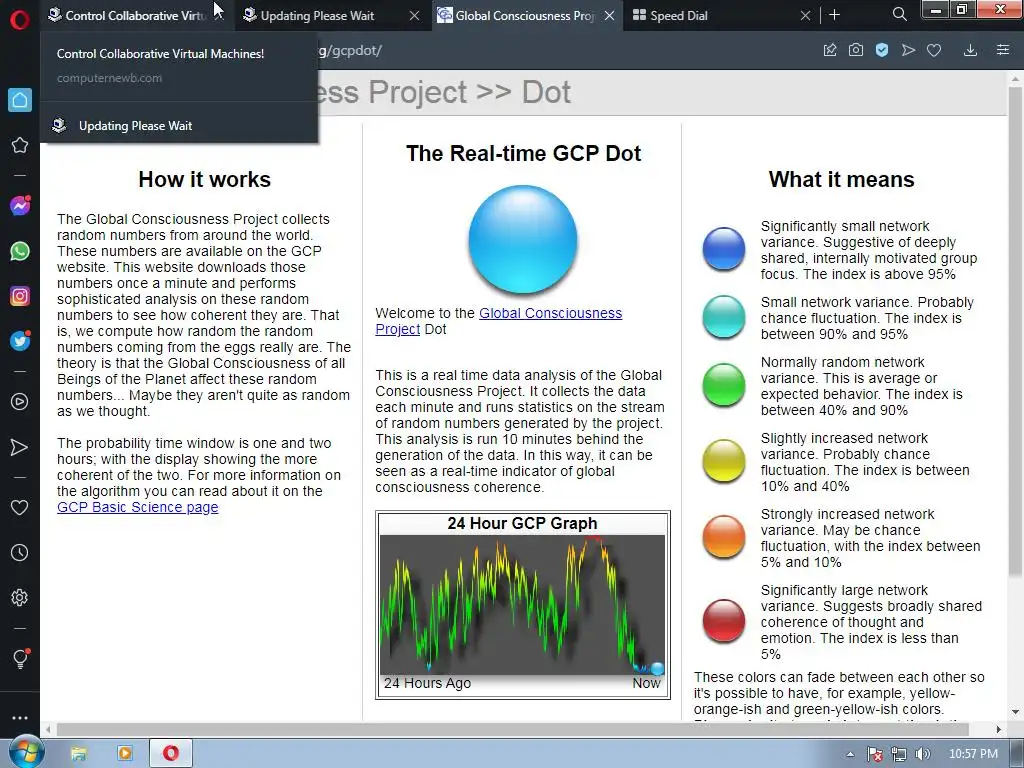Click 'The Real-time GCP Dot' heading
The width and height of the screenshot is (1024, 768).
click(524, 153)
